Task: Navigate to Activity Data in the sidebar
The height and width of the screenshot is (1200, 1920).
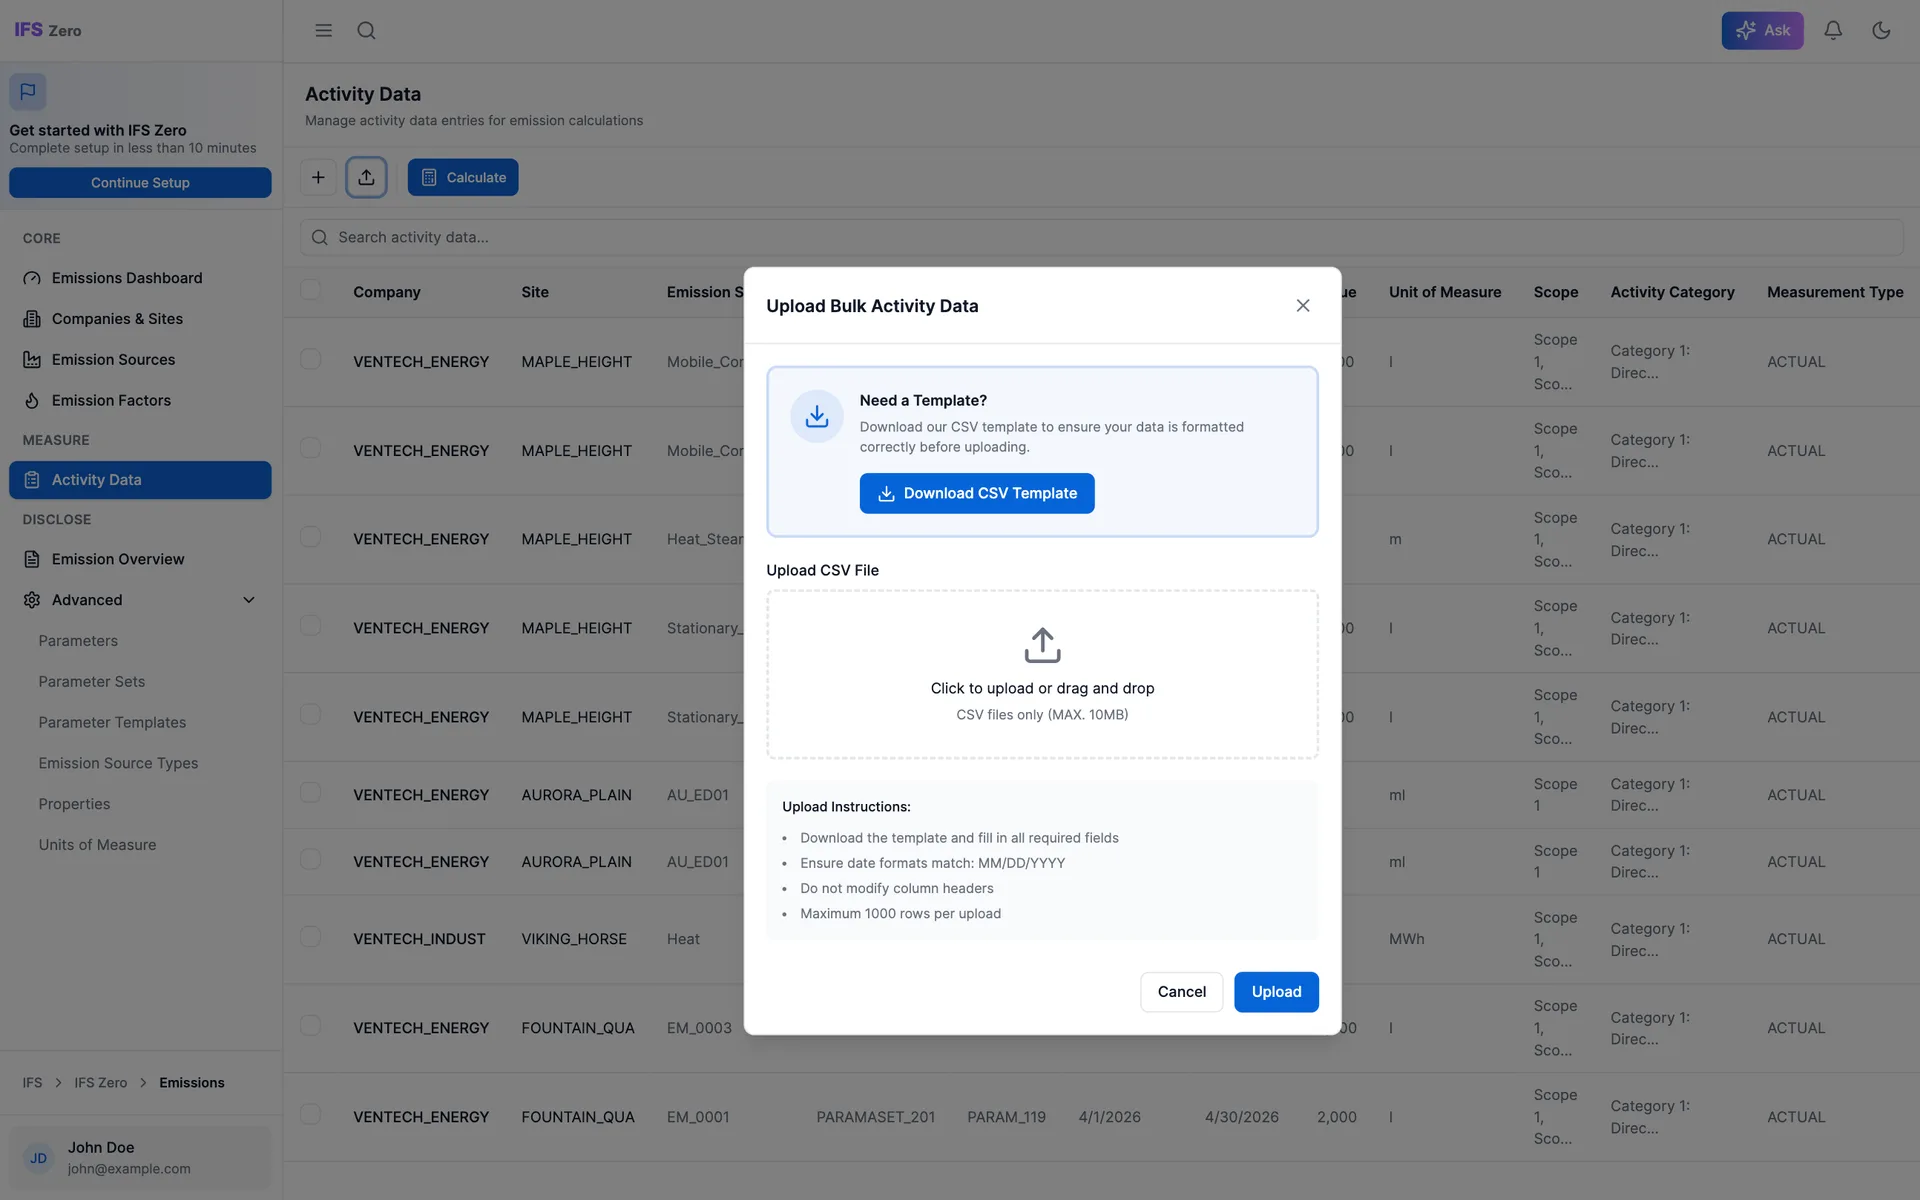Action: click(96, 479)
